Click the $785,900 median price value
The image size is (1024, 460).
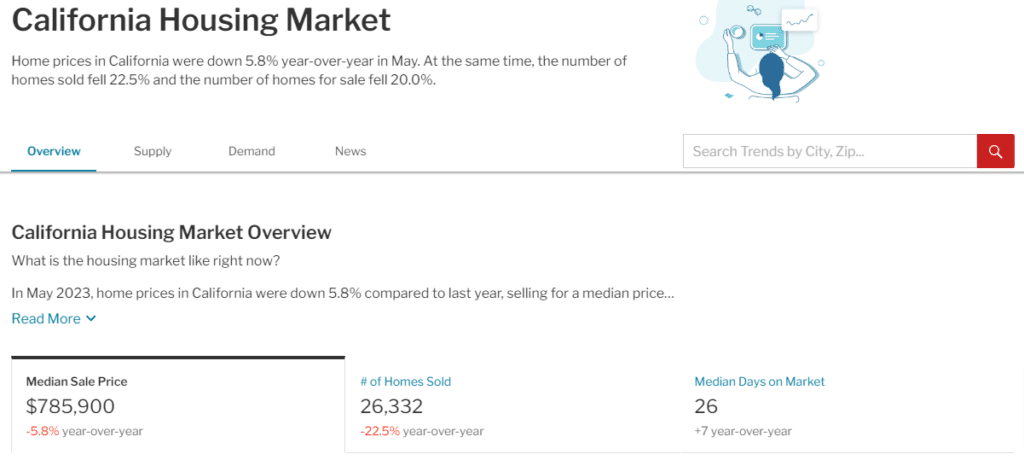[x=71, y=406]
